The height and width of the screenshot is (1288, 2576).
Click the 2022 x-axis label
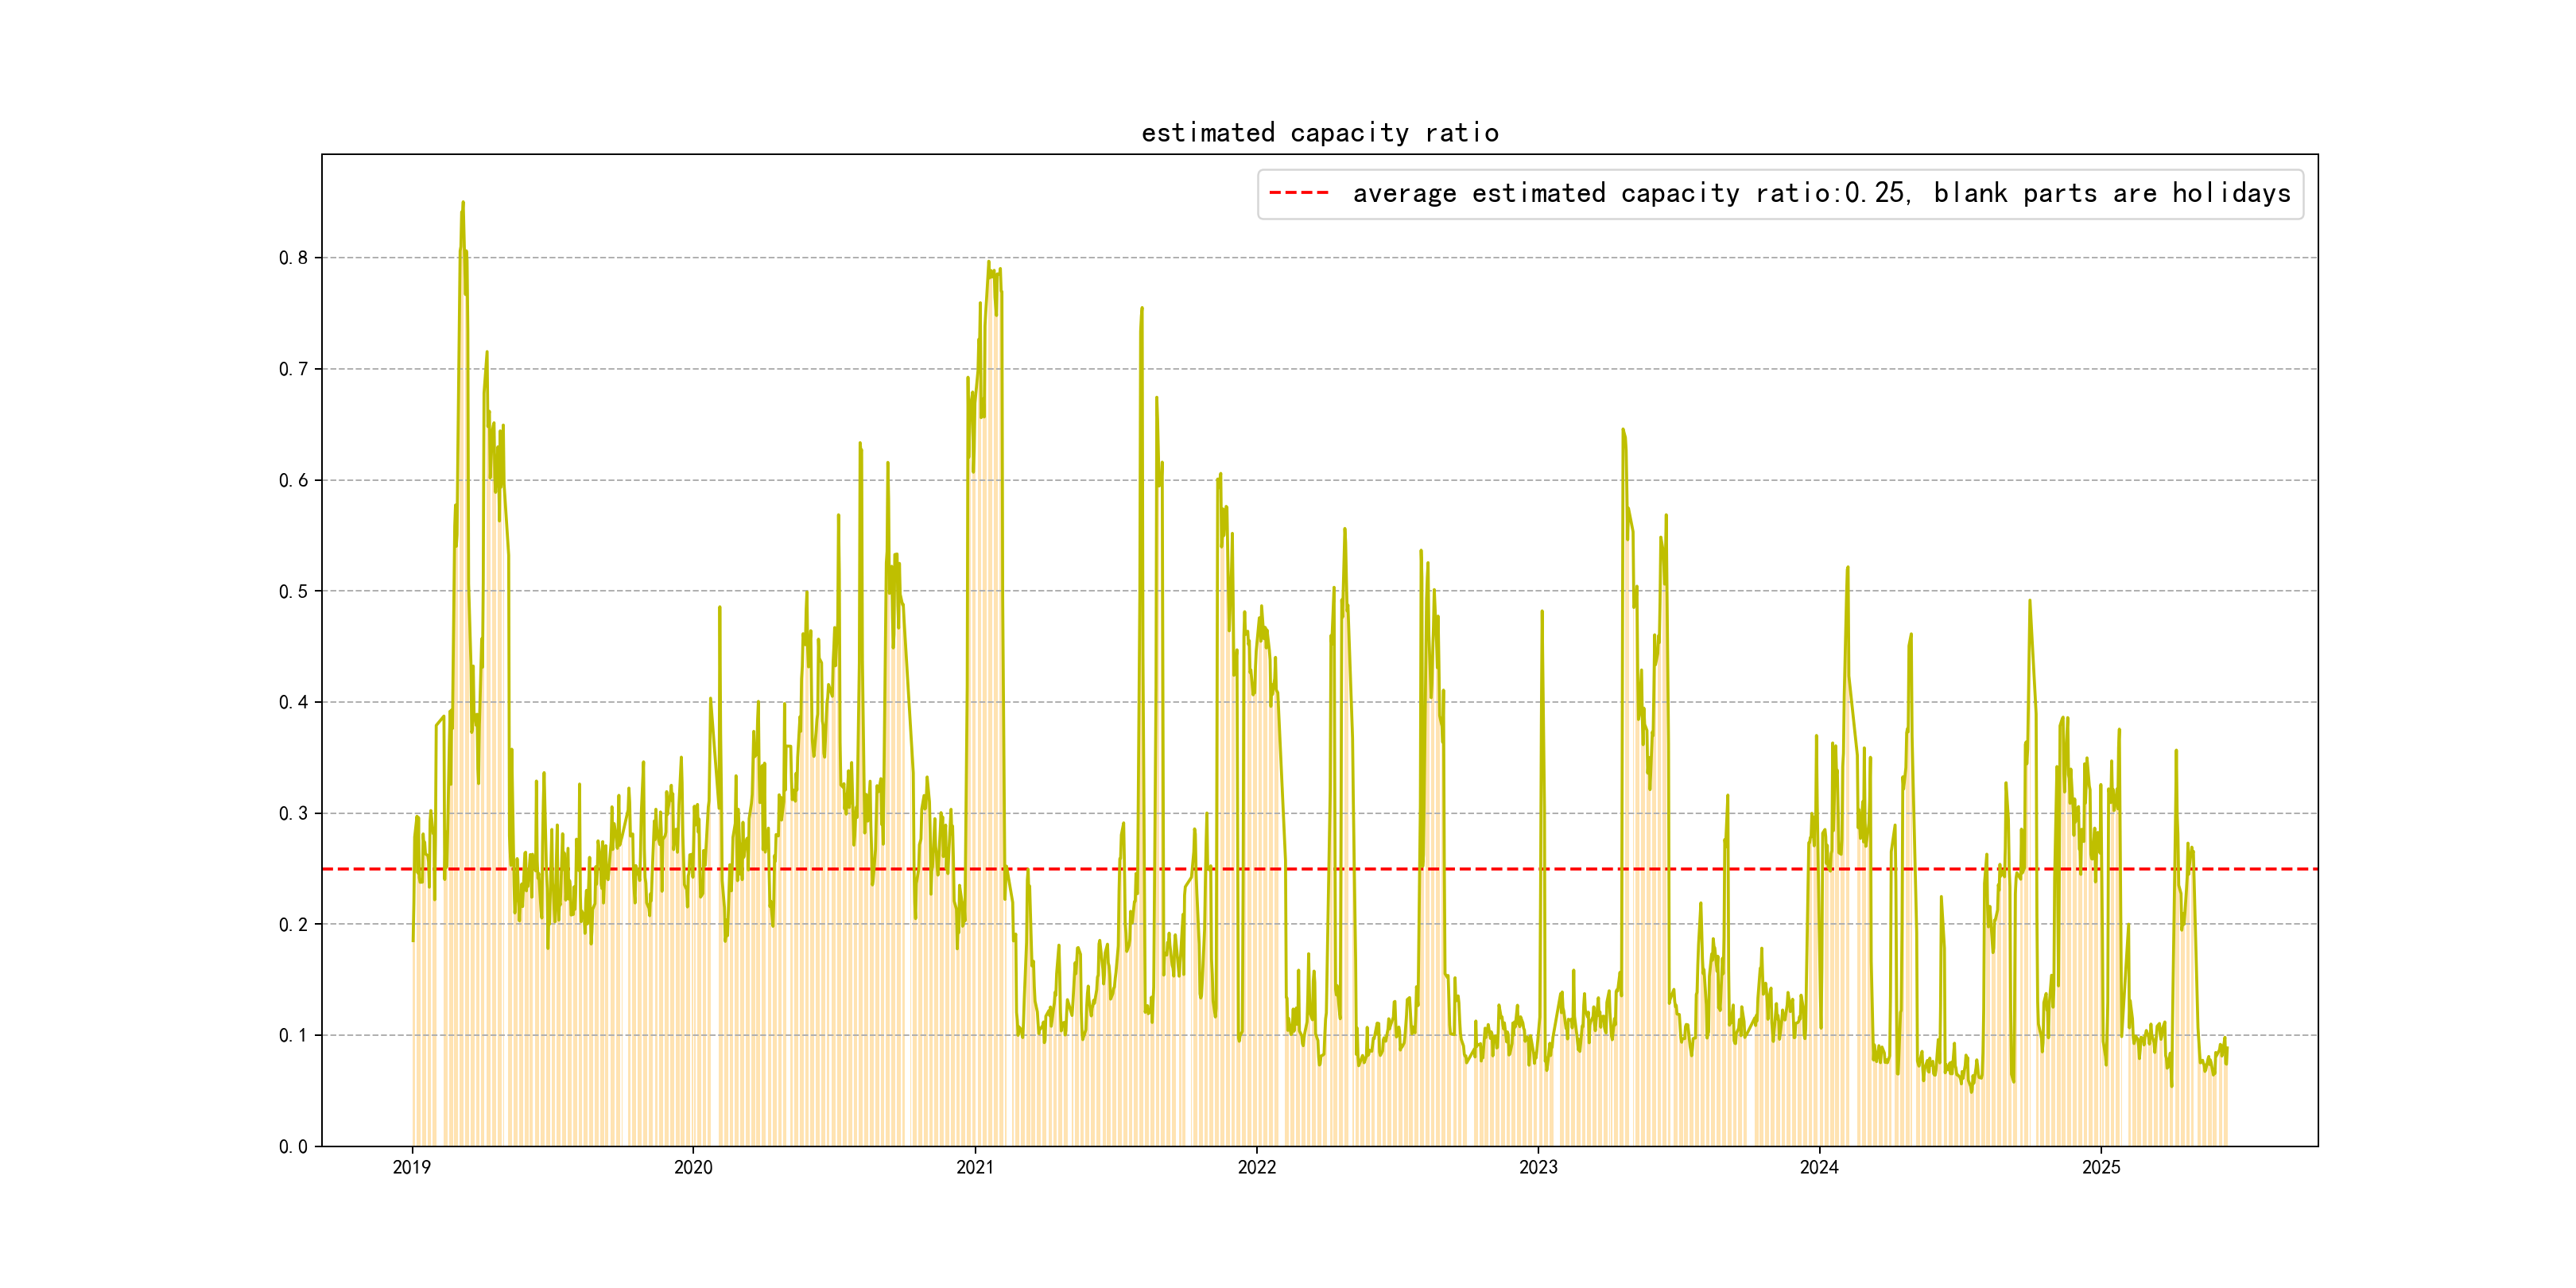1257,1167
